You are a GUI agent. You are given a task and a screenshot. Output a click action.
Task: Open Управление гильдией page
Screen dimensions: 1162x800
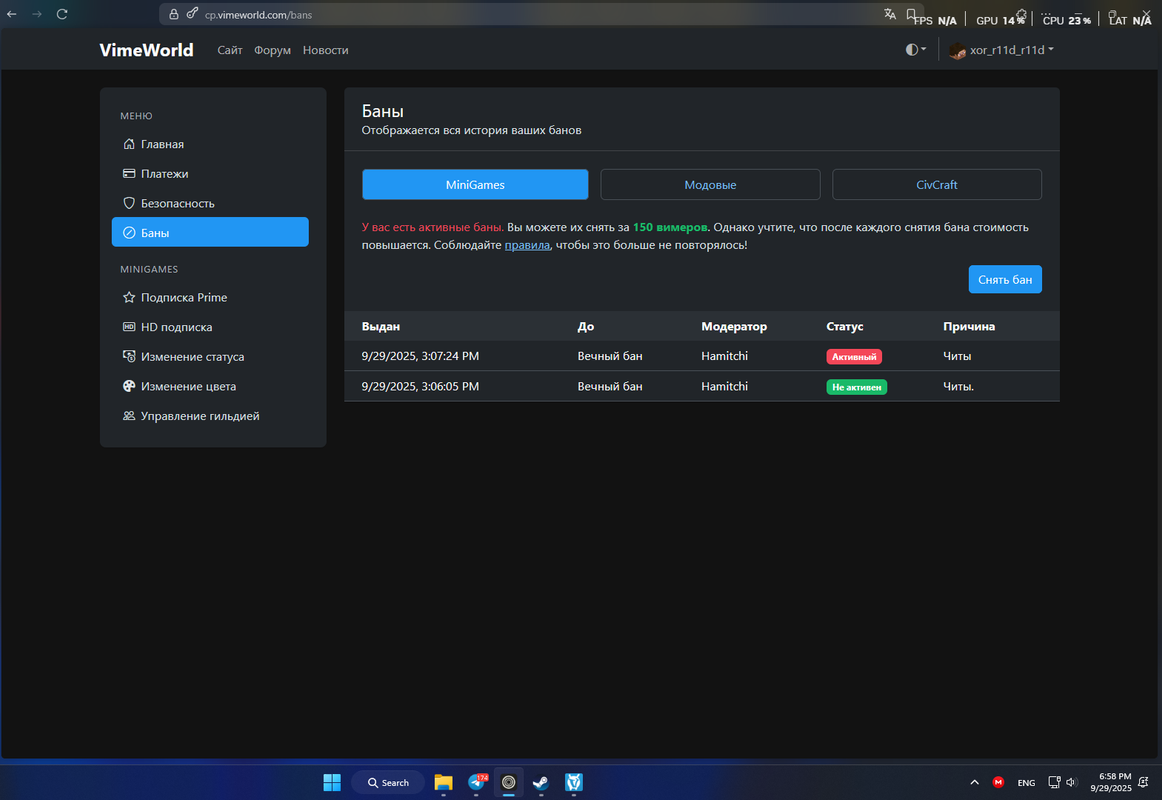click(210, 416)
